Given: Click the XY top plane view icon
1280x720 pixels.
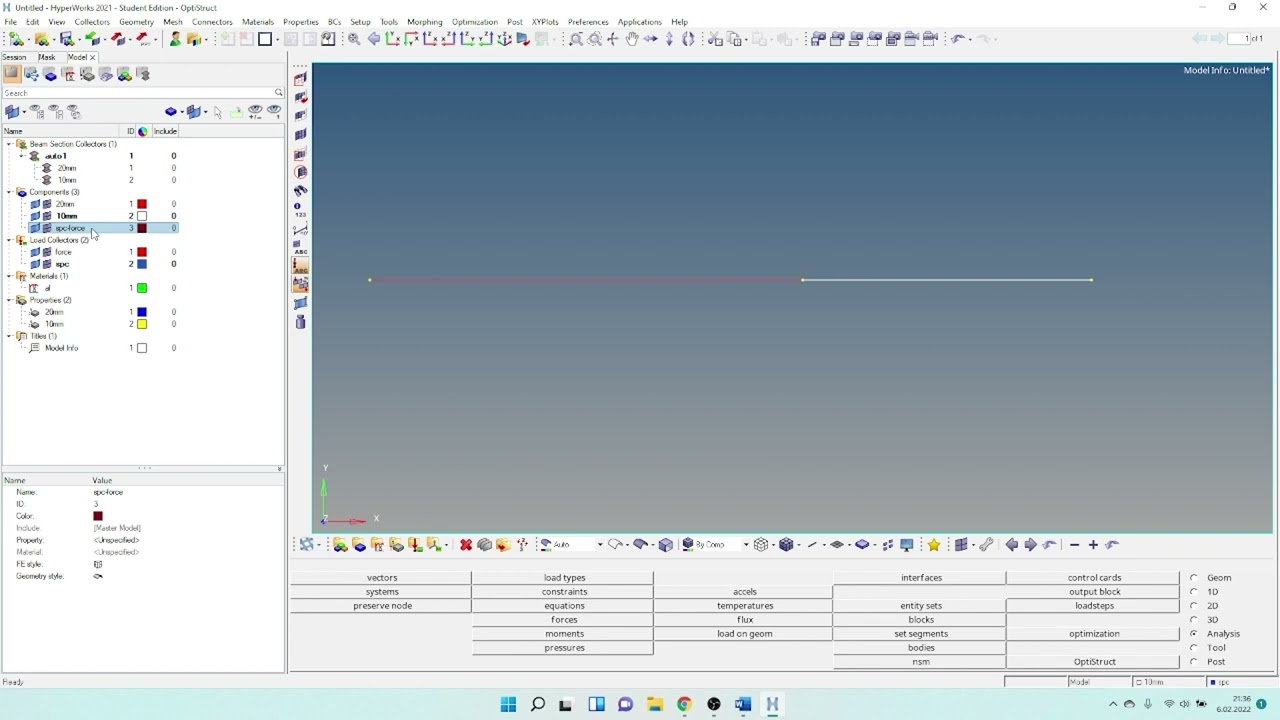Looking at the screenshot, I should [392, 39].
